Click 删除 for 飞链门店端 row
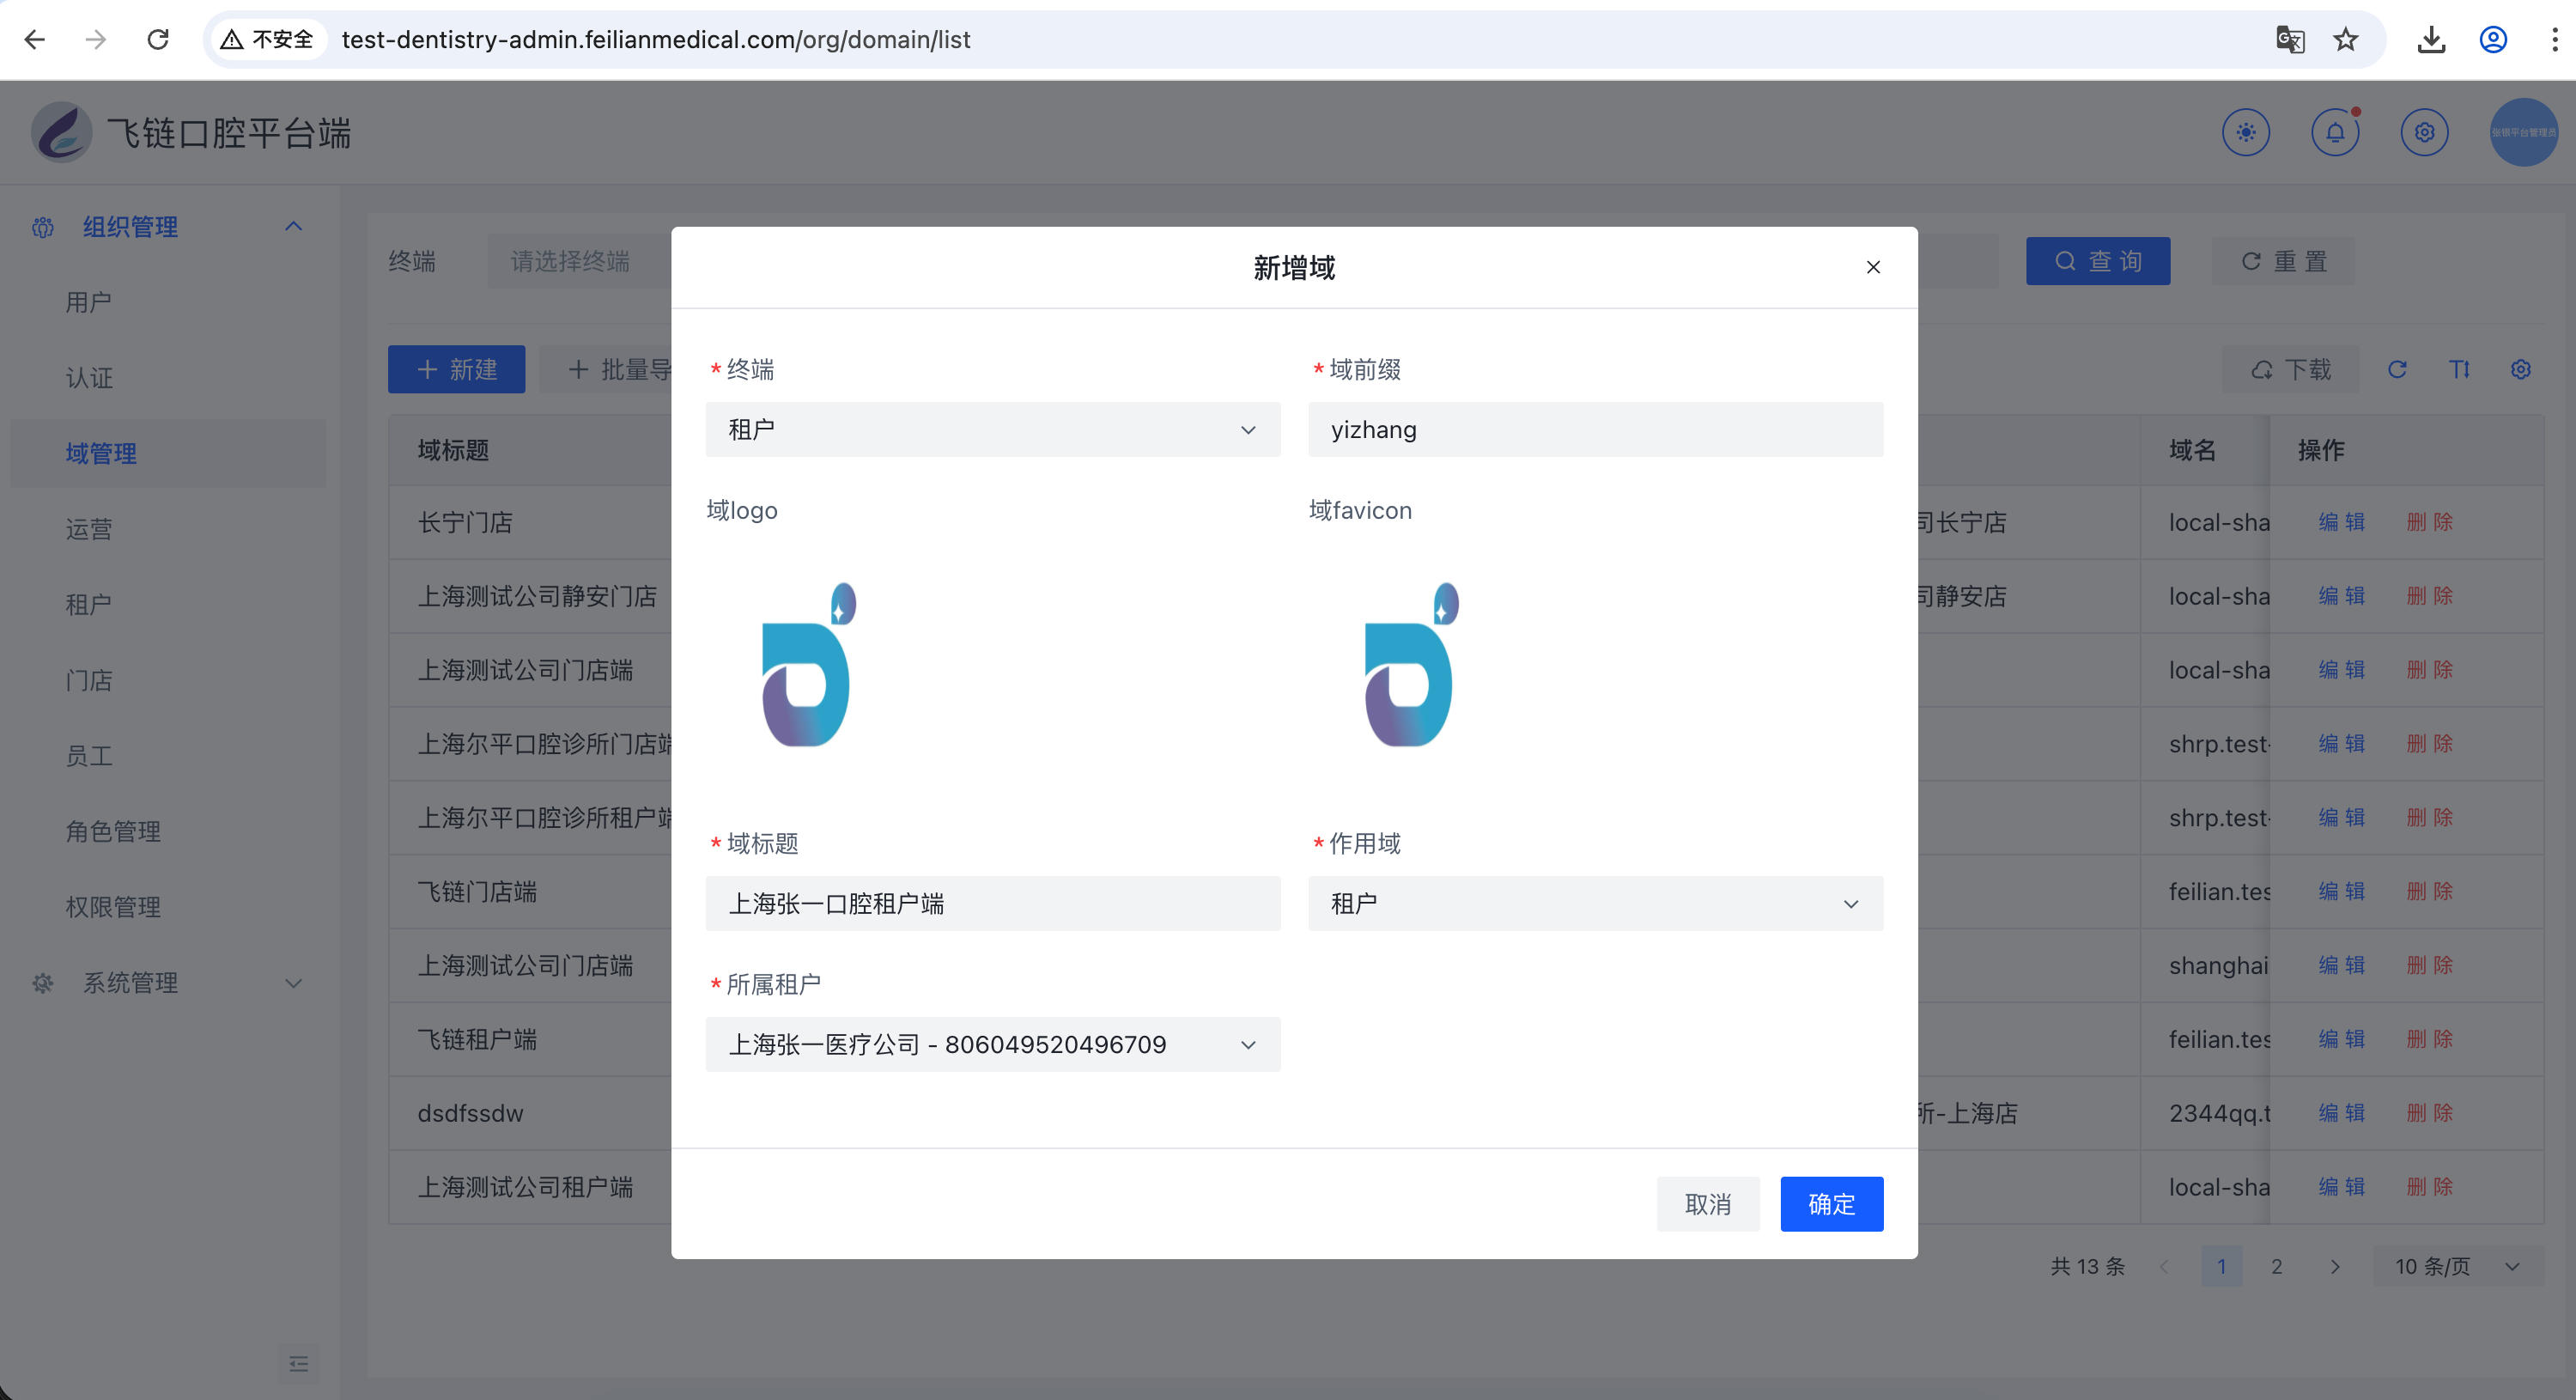 [x=2429, y=891]
